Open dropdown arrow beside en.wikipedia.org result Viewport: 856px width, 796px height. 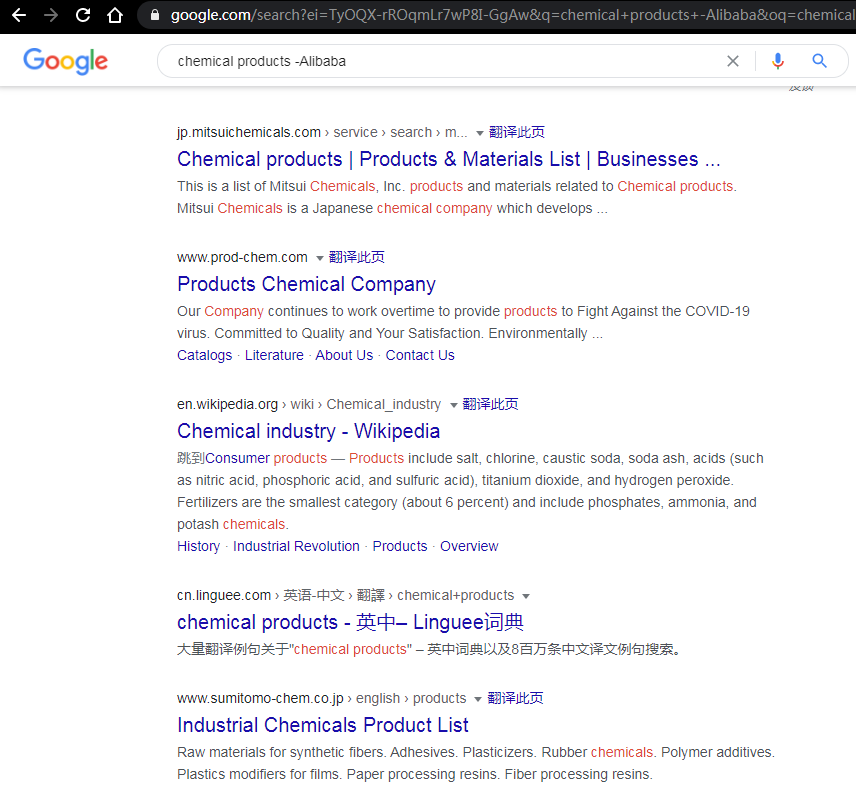tap(454, 405)
